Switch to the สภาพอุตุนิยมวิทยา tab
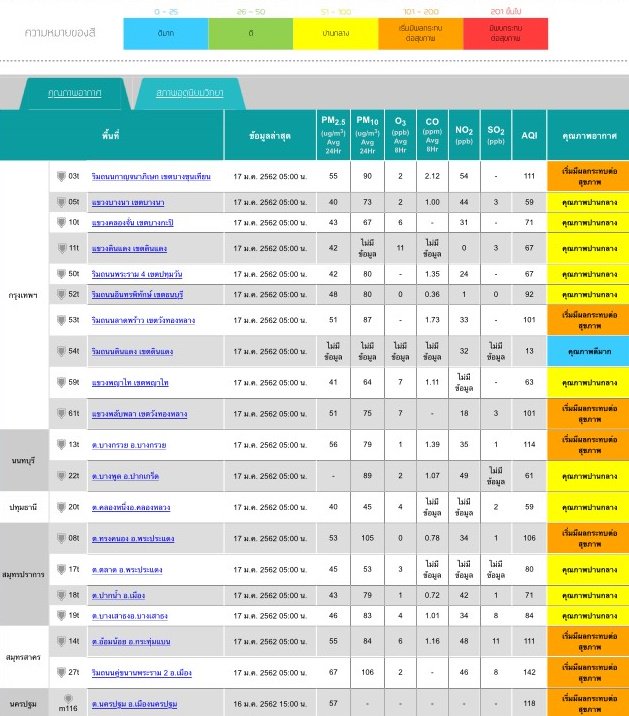 190,93
